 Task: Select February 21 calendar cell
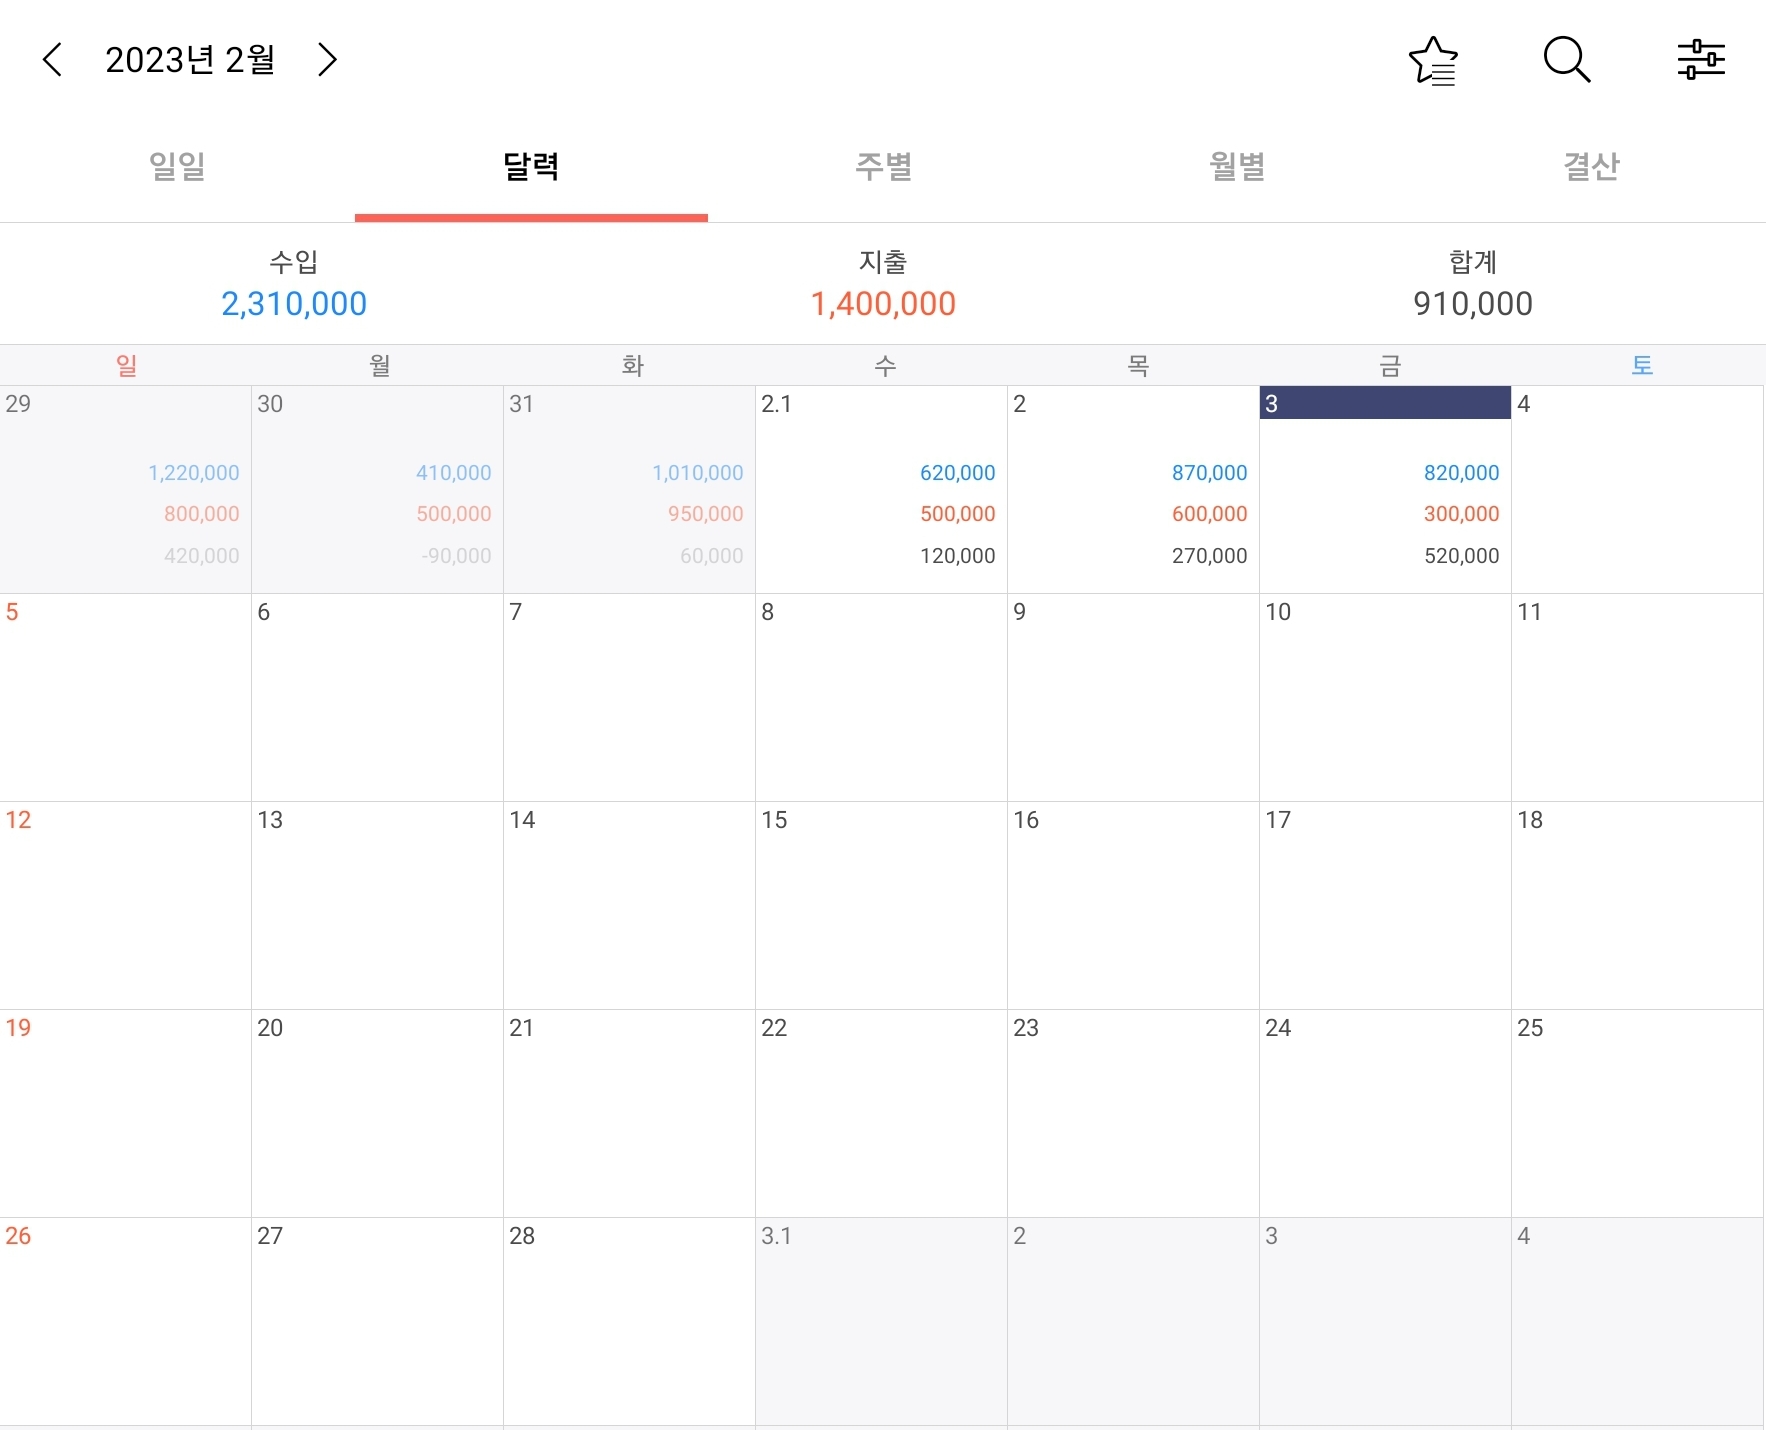click(629, 1114)
